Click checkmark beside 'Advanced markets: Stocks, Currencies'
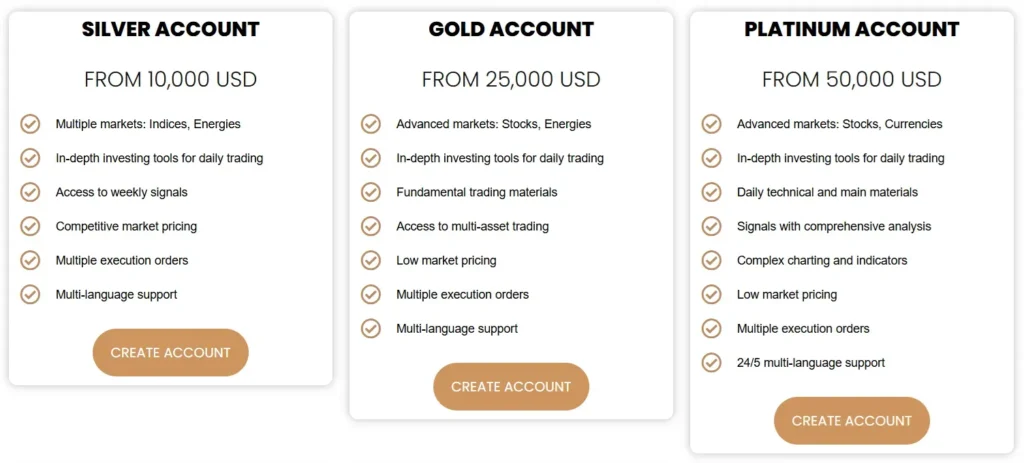This screenshot has width=1024, height=463. (x=712, y=124)
